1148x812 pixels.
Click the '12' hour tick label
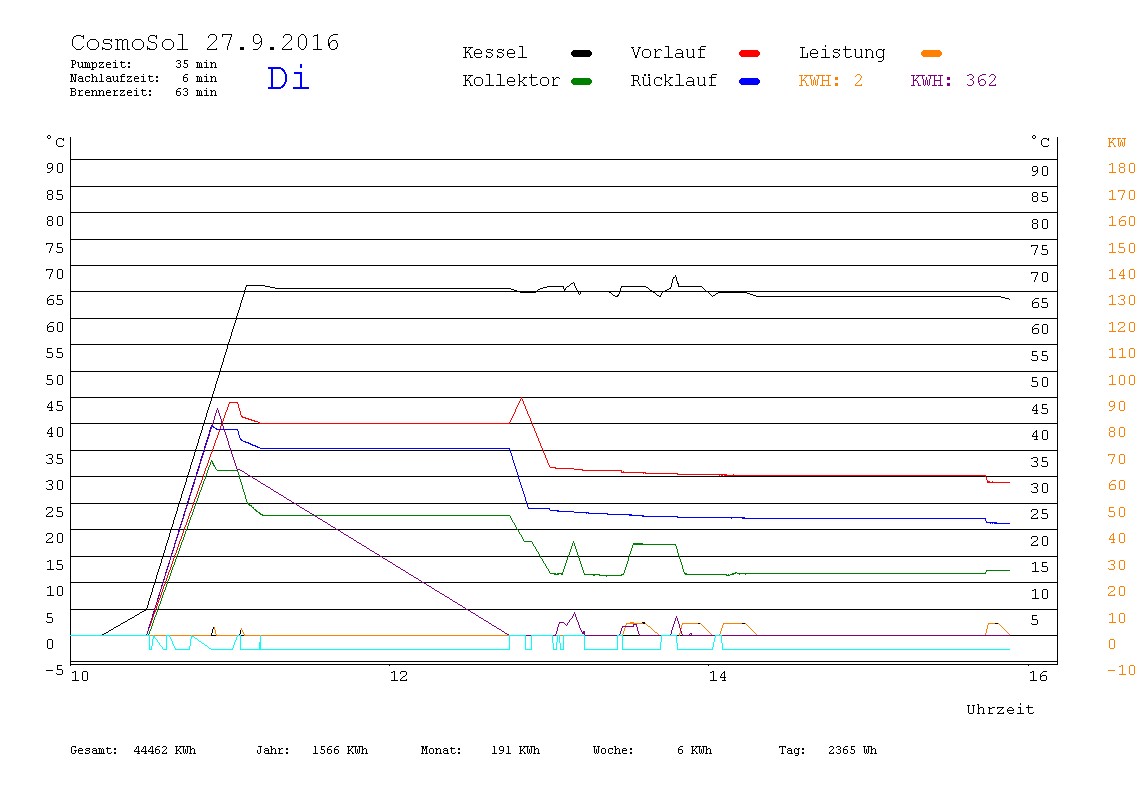(x=399, y=676)
